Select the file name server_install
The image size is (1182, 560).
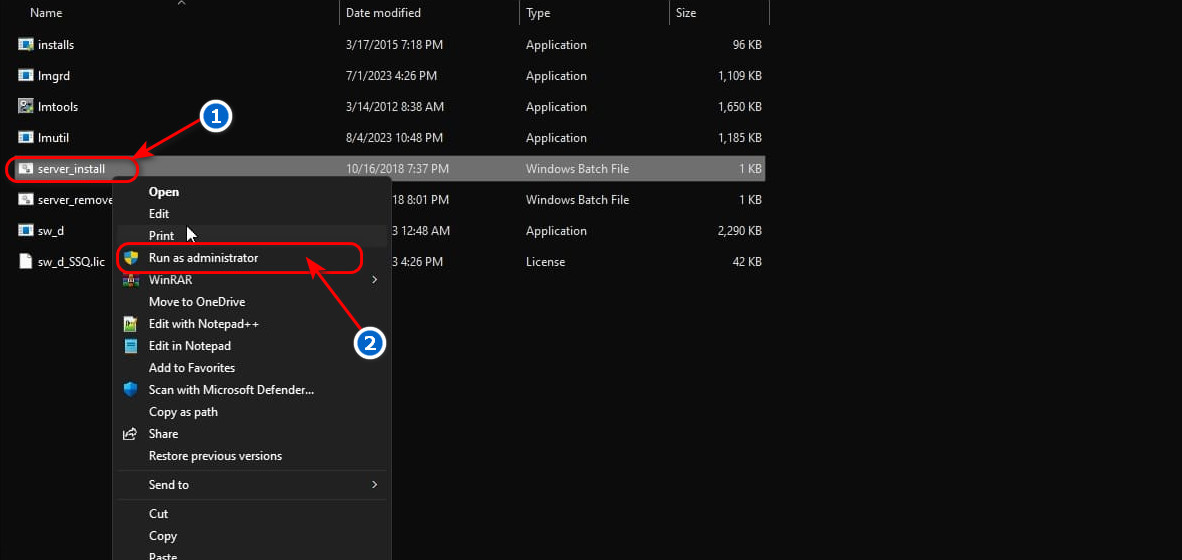[72, 169]
